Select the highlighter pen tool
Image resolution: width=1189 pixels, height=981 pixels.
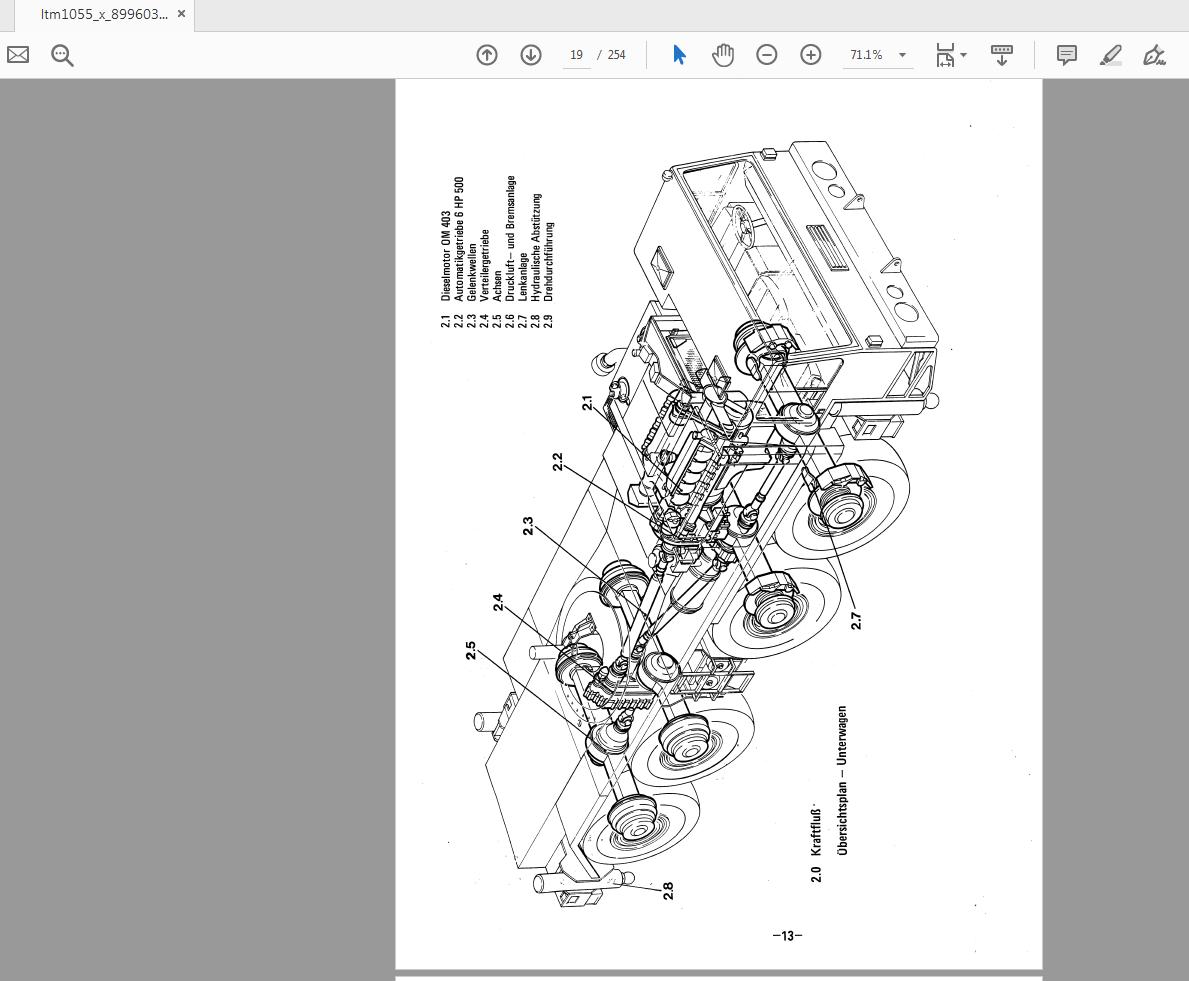(1111, 55)
